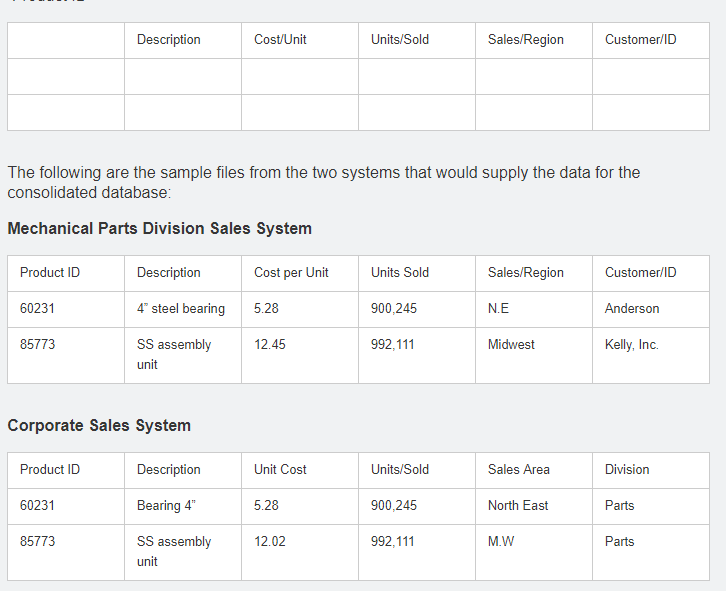The width and height of the screenshot is (726, 591).
Task: Click the paragraph starting 'The following are the sample files'
Action: (x=324, y=182)
